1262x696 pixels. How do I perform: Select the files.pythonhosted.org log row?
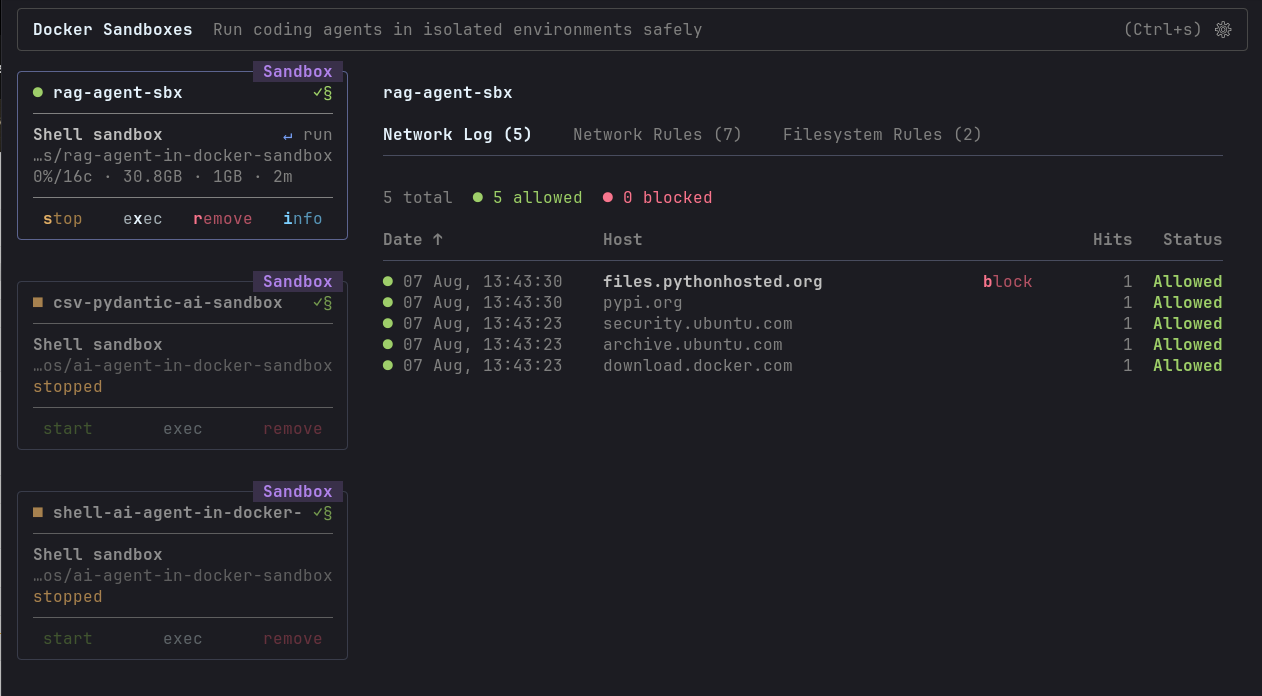click(x=803, y=282)
